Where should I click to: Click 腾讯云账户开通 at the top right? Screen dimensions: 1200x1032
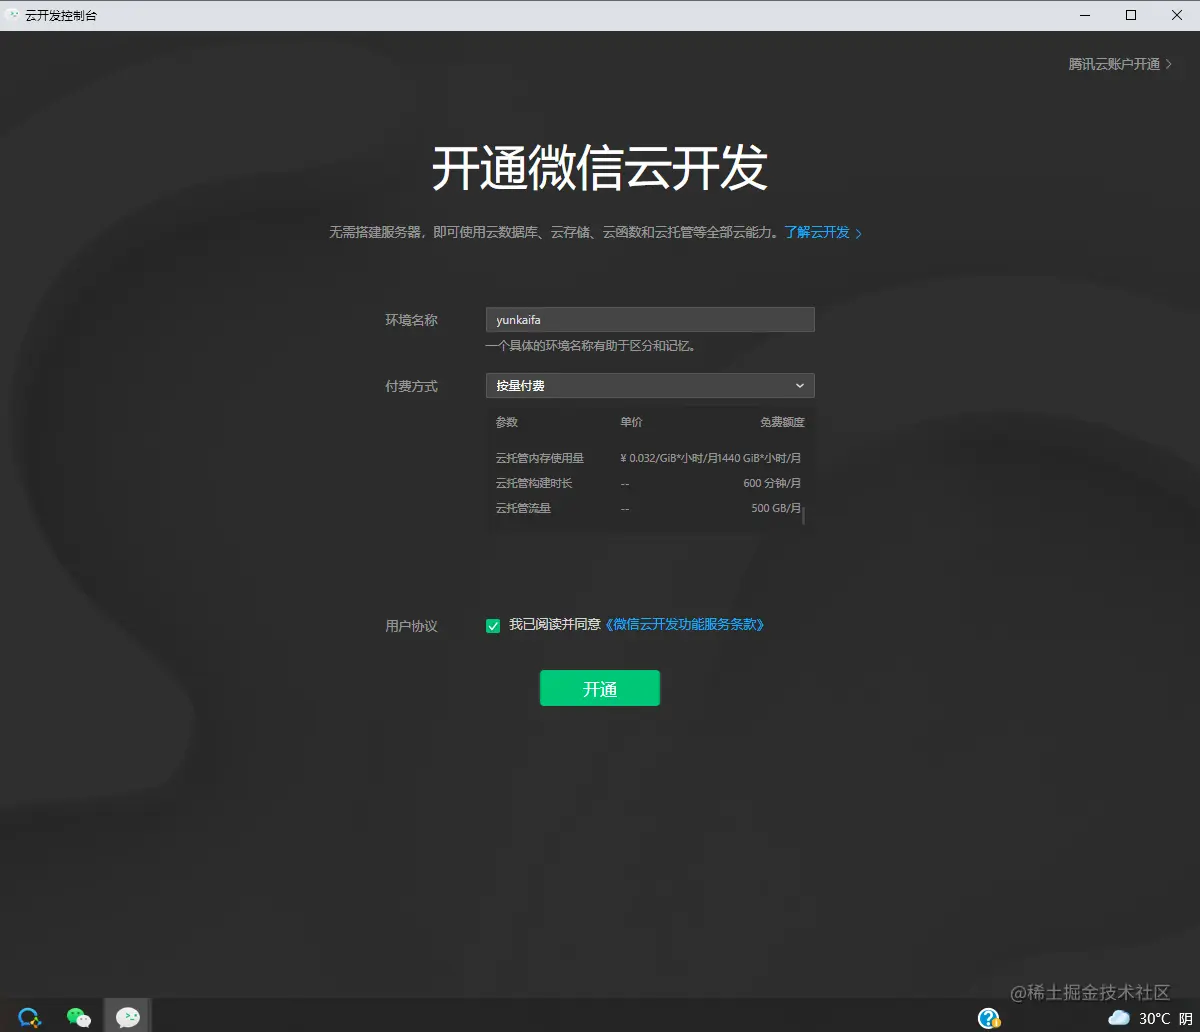click(1113, 63)
